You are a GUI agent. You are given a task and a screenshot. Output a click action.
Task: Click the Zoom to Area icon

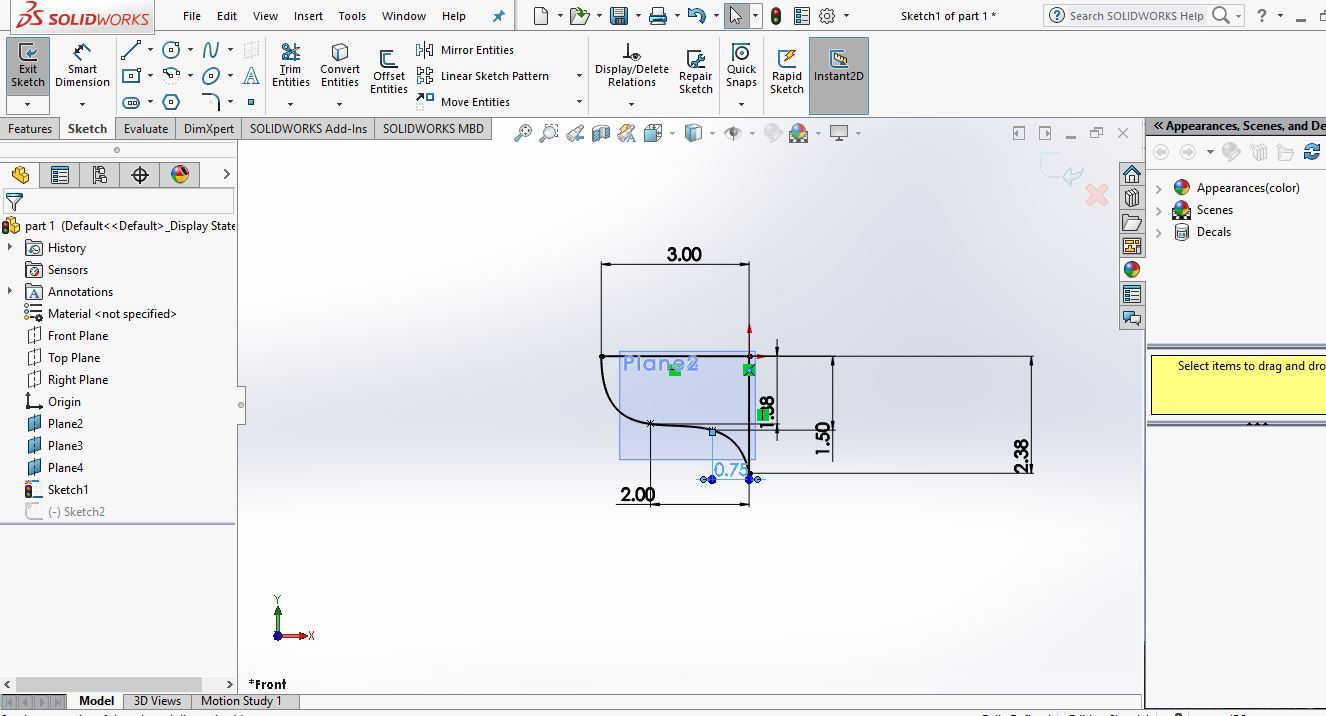point(548,133)
